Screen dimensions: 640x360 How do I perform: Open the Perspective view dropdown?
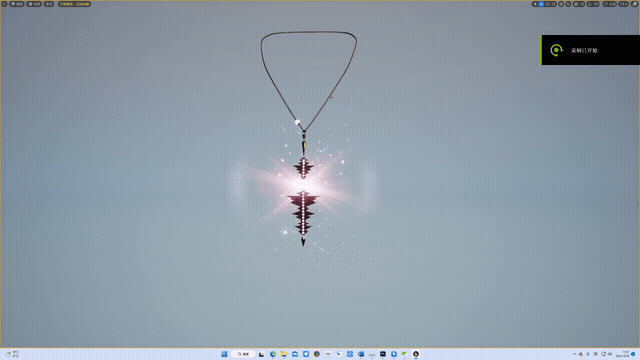click(x=17, y=4)
